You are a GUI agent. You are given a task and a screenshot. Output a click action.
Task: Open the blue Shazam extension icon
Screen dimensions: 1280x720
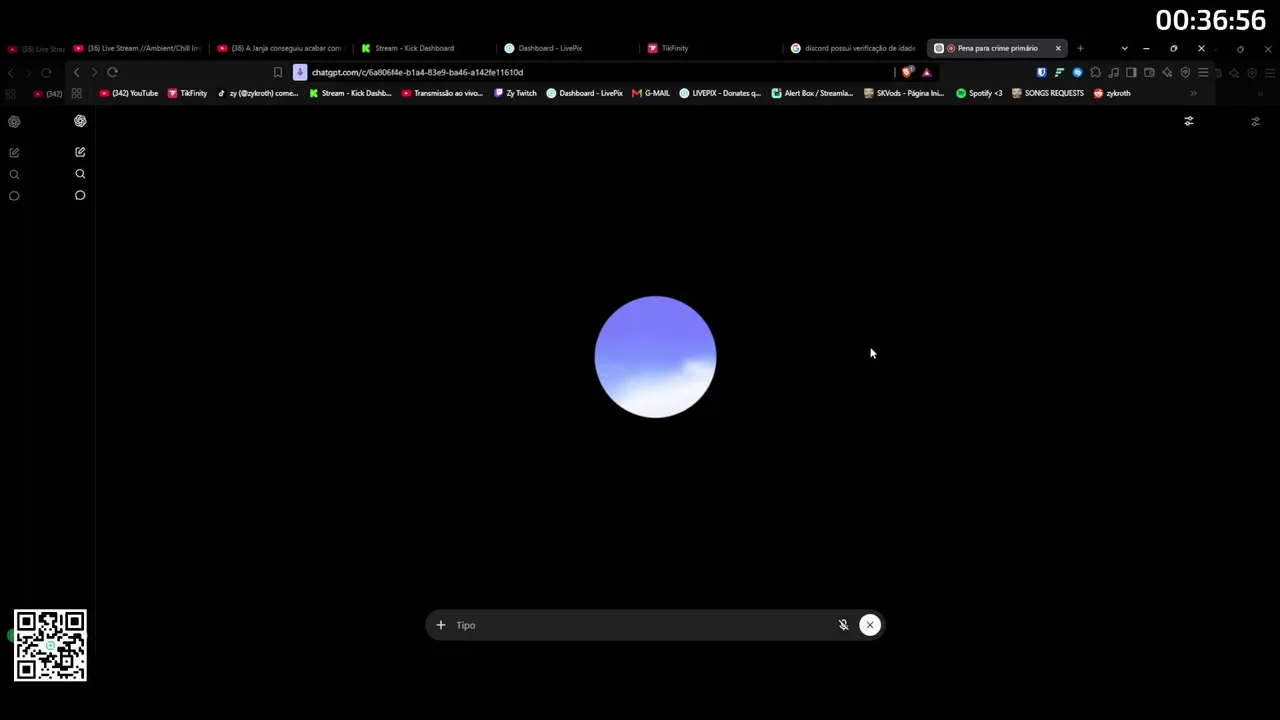pos(1077,72)
